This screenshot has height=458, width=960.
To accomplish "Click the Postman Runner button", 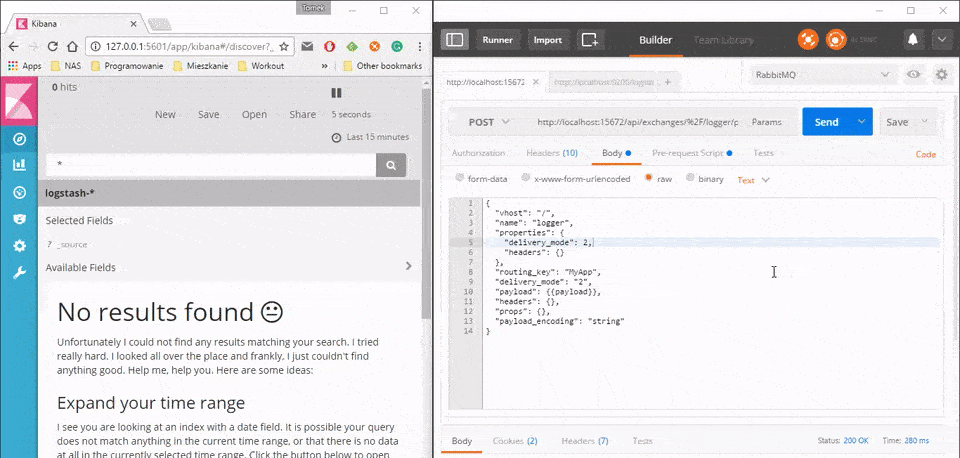I will (497, 40).
